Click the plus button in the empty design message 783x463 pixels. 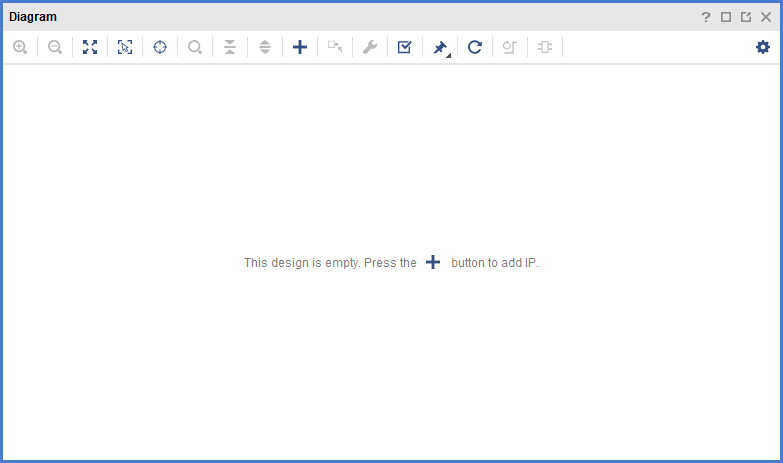433,262
